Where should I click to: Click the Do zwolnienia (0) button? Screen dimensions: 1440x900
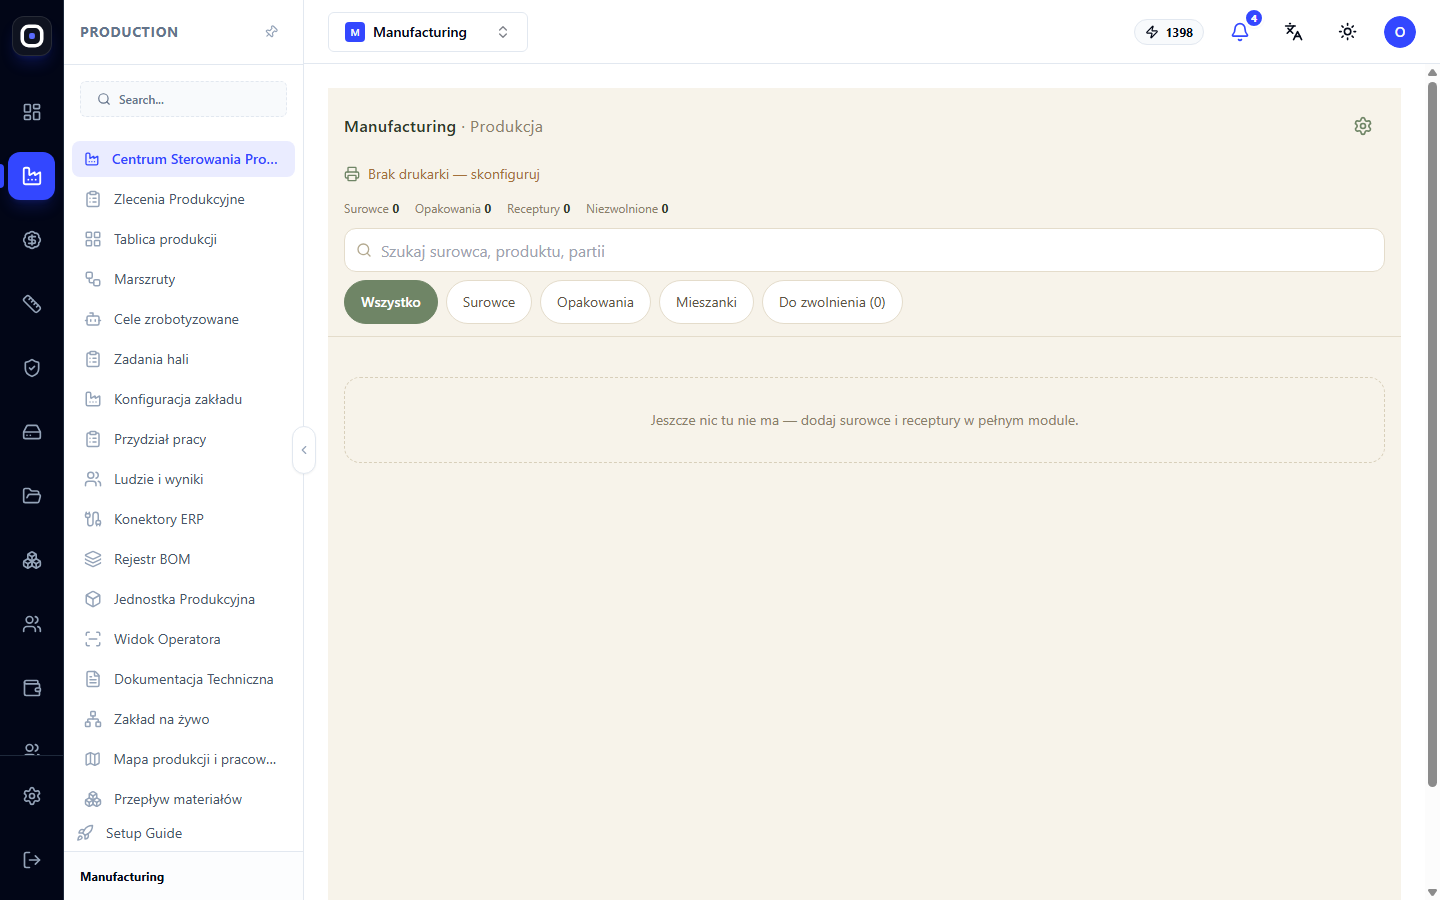tap(832, 302)
